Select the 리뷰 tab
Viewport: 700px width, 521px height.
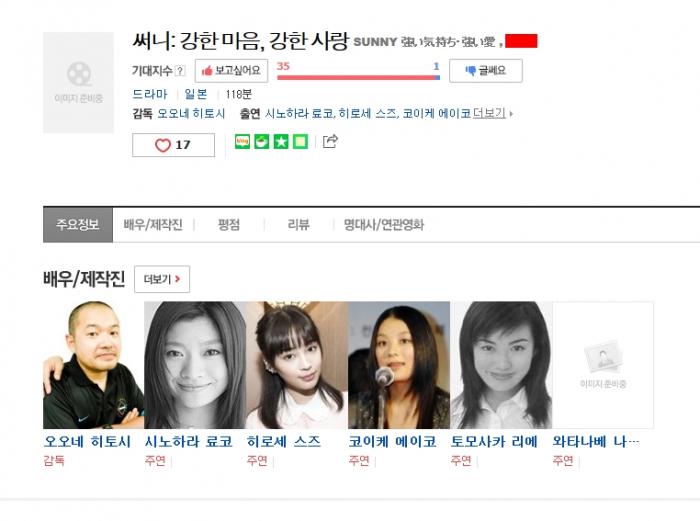299,225
